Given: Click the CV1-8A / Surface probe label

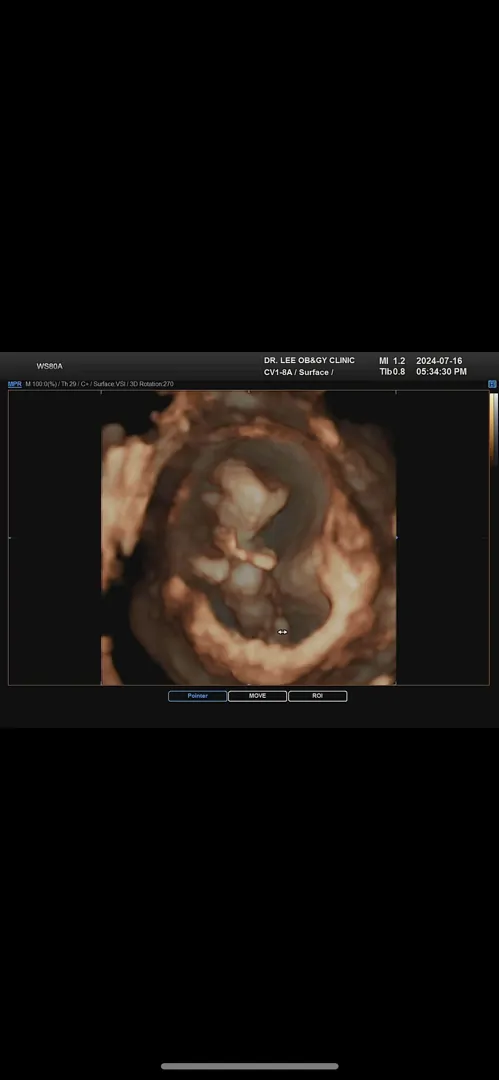Looking at the screenshot, I should (298, 372).
